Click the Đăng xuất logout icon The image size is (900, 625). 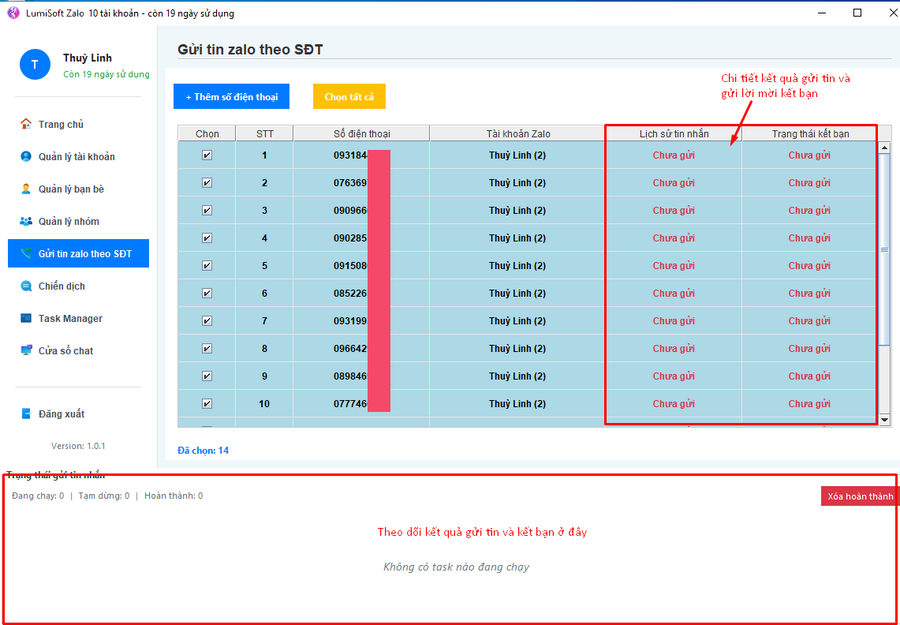tap(26, 414)
